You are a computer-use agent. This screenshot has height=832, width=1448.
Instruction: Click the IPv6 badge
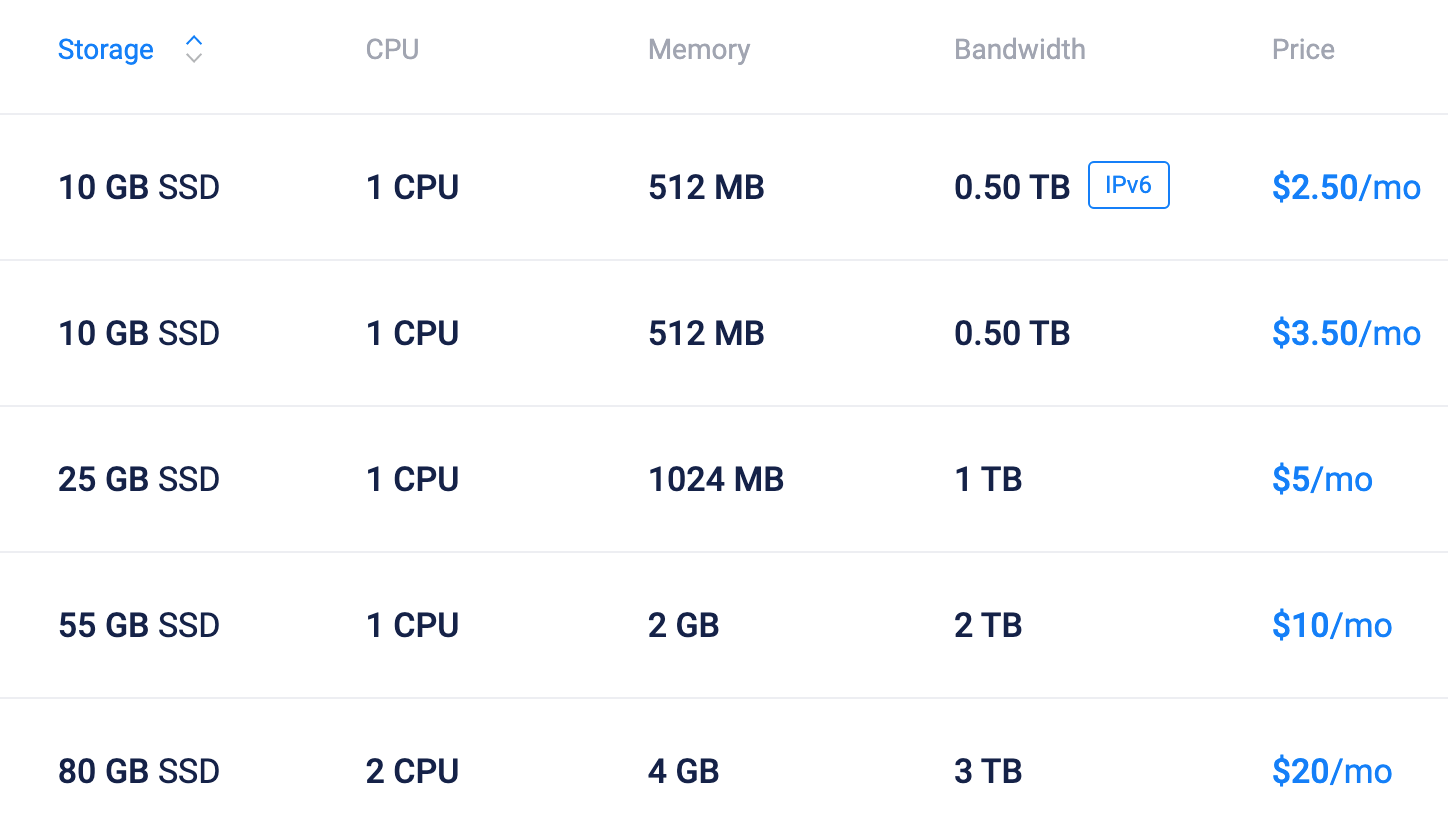pos(1128,187)
